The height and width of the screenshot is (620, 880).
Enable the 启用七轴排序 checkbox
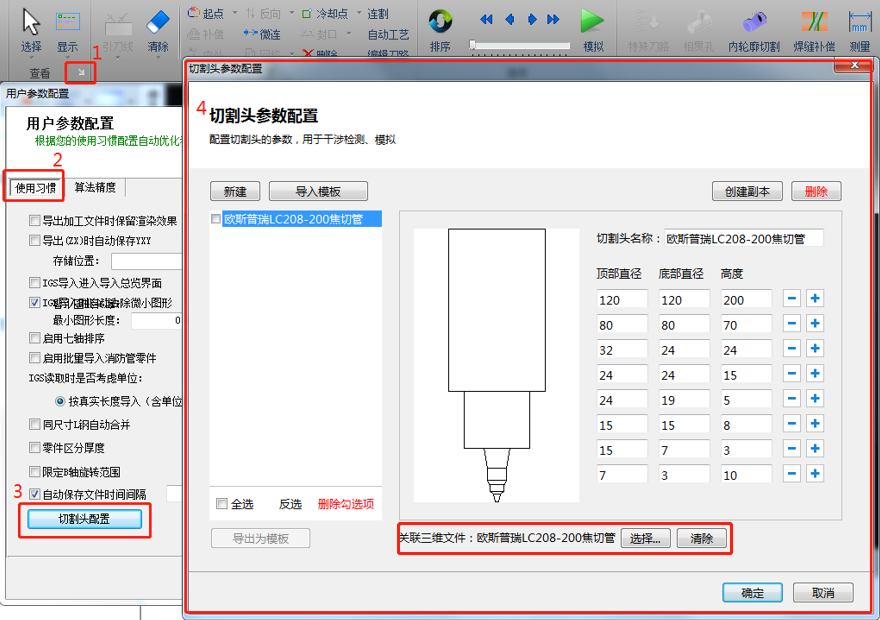[x=36, y=339]
